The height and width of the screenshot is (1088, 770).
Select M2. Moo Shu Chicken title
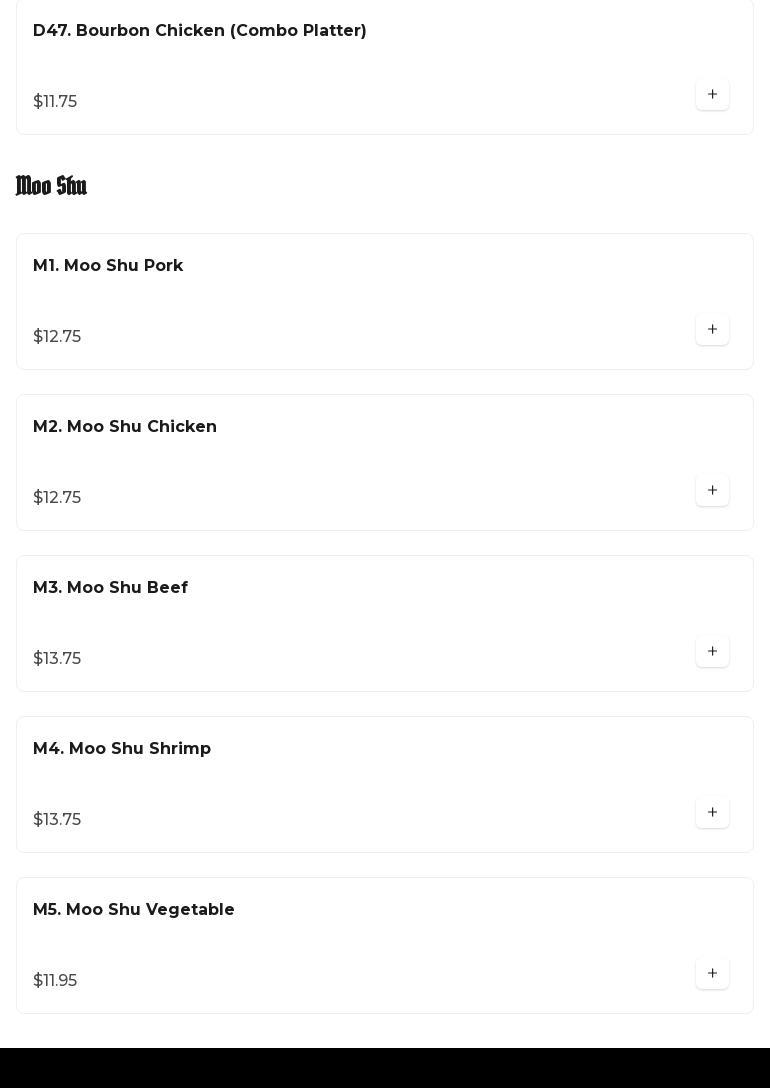click(x=125, y=427)
